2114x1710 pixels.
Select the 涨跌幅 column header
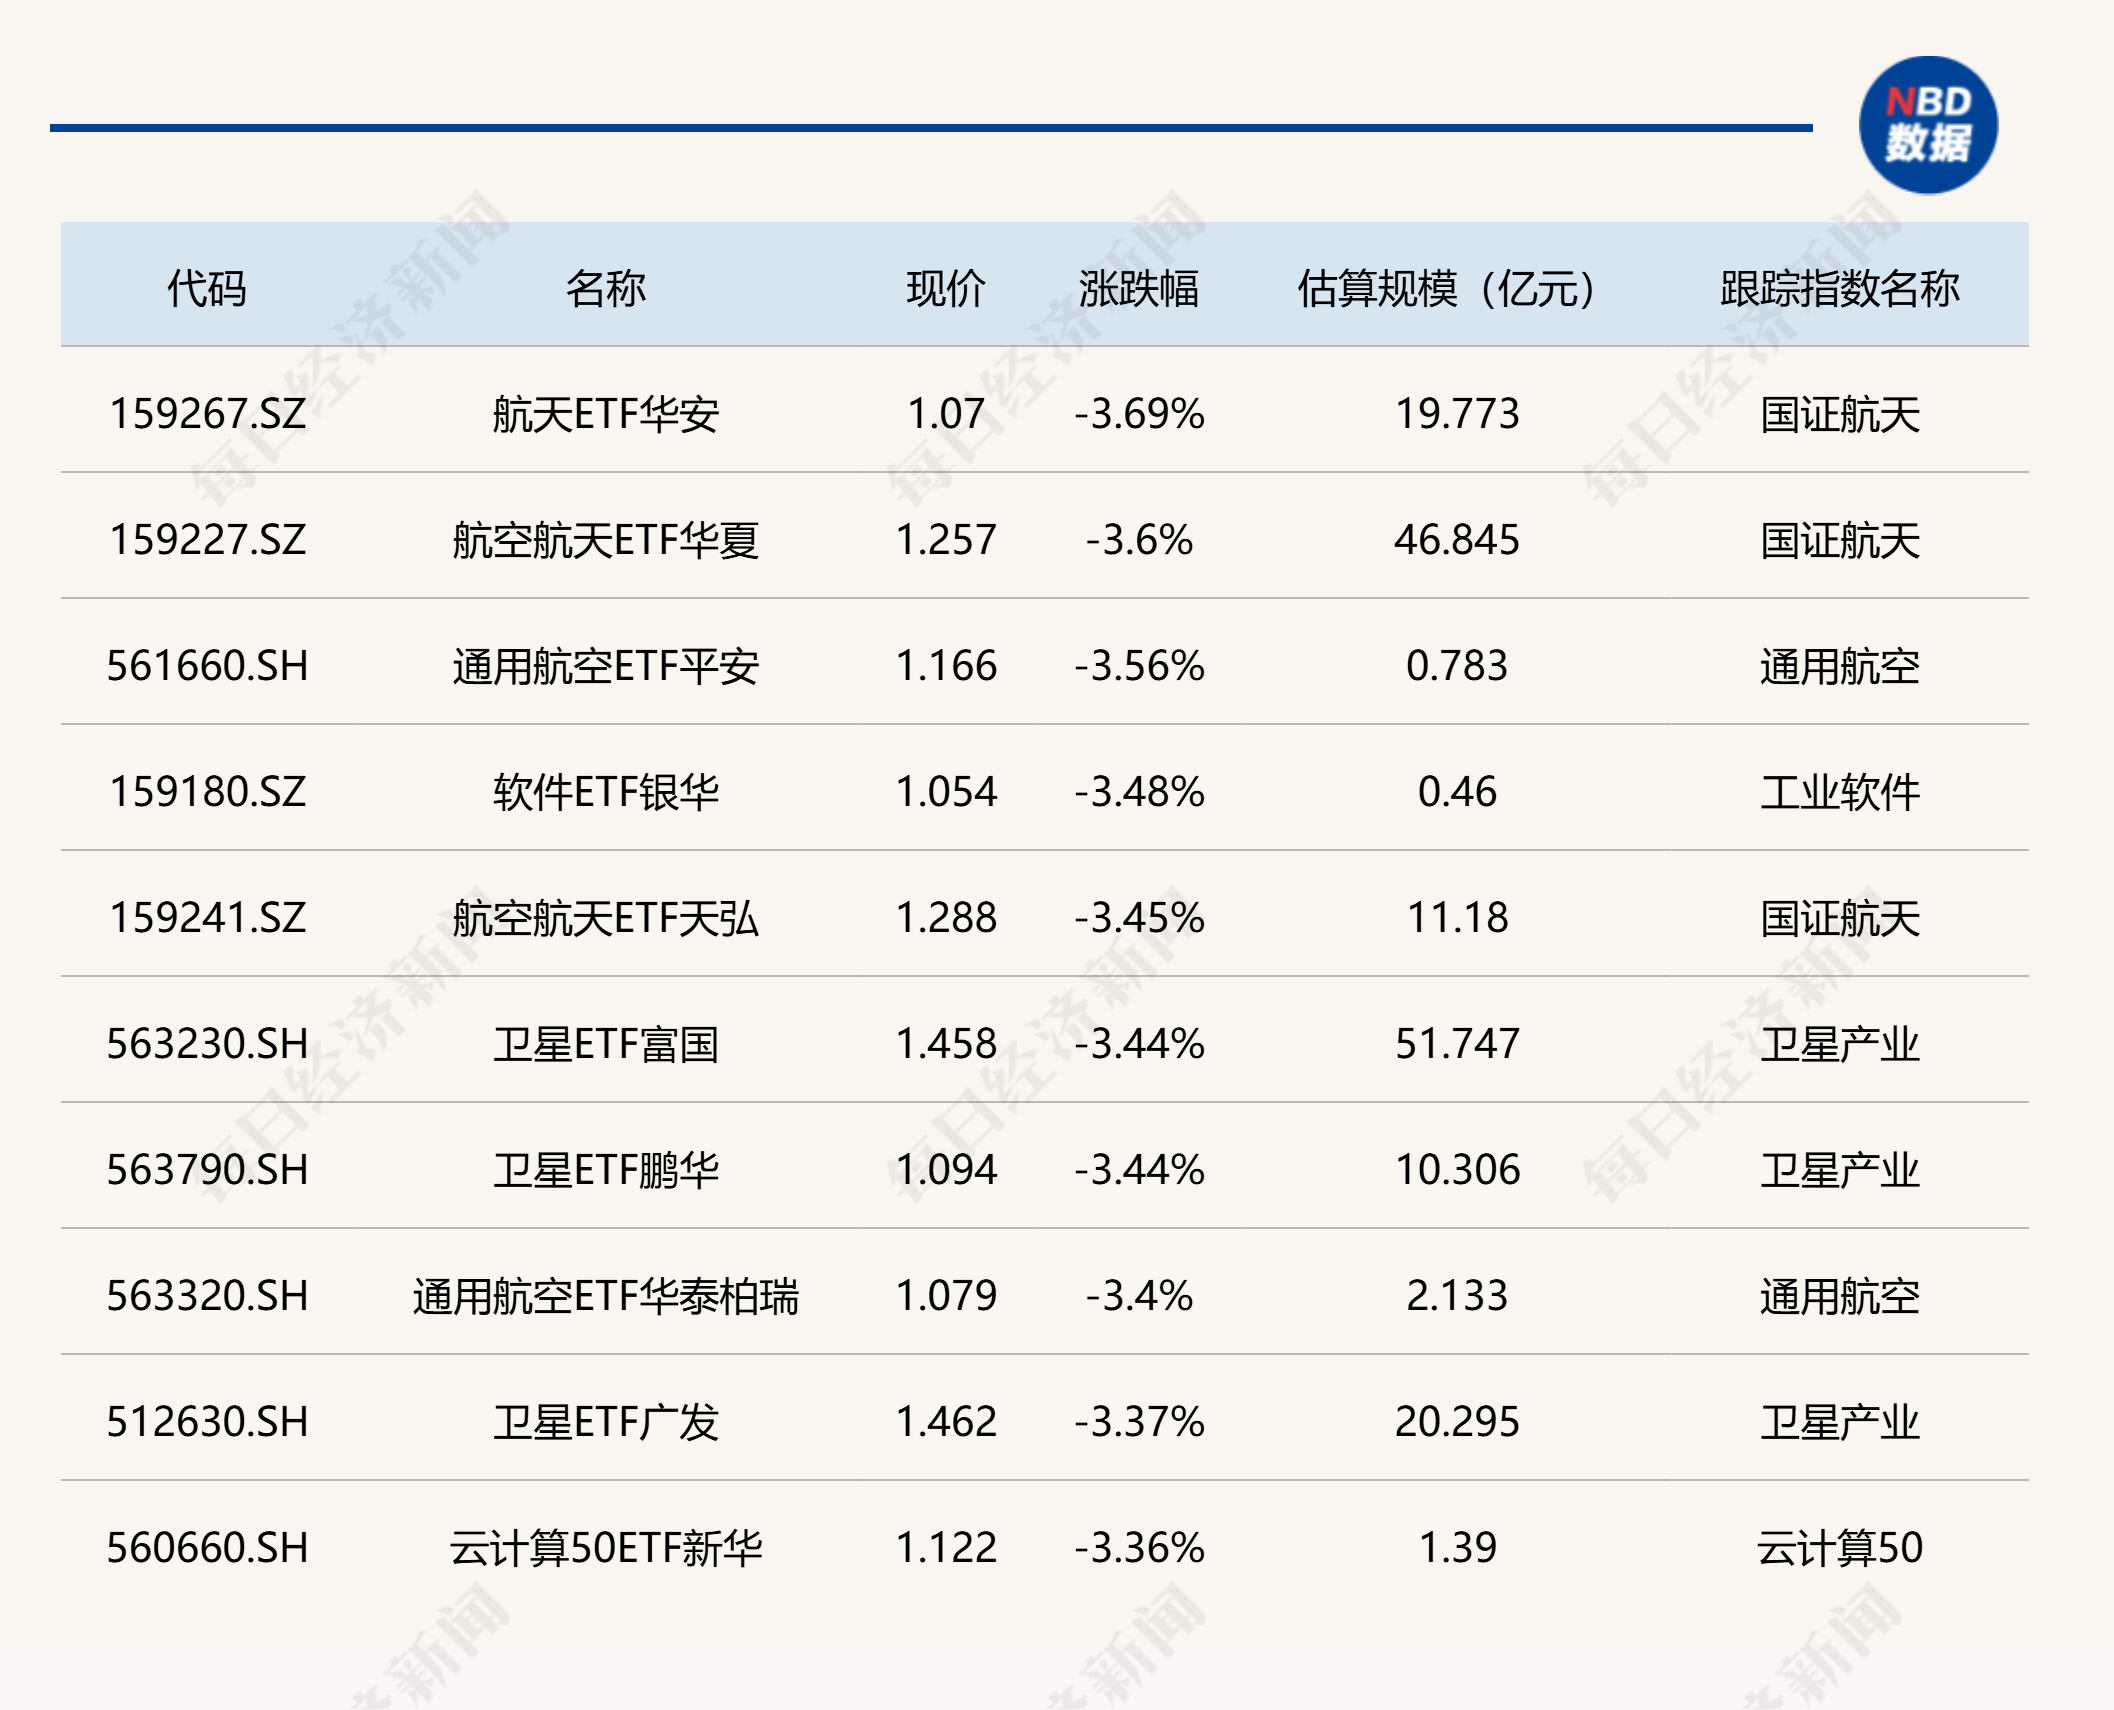point(1140,284)
